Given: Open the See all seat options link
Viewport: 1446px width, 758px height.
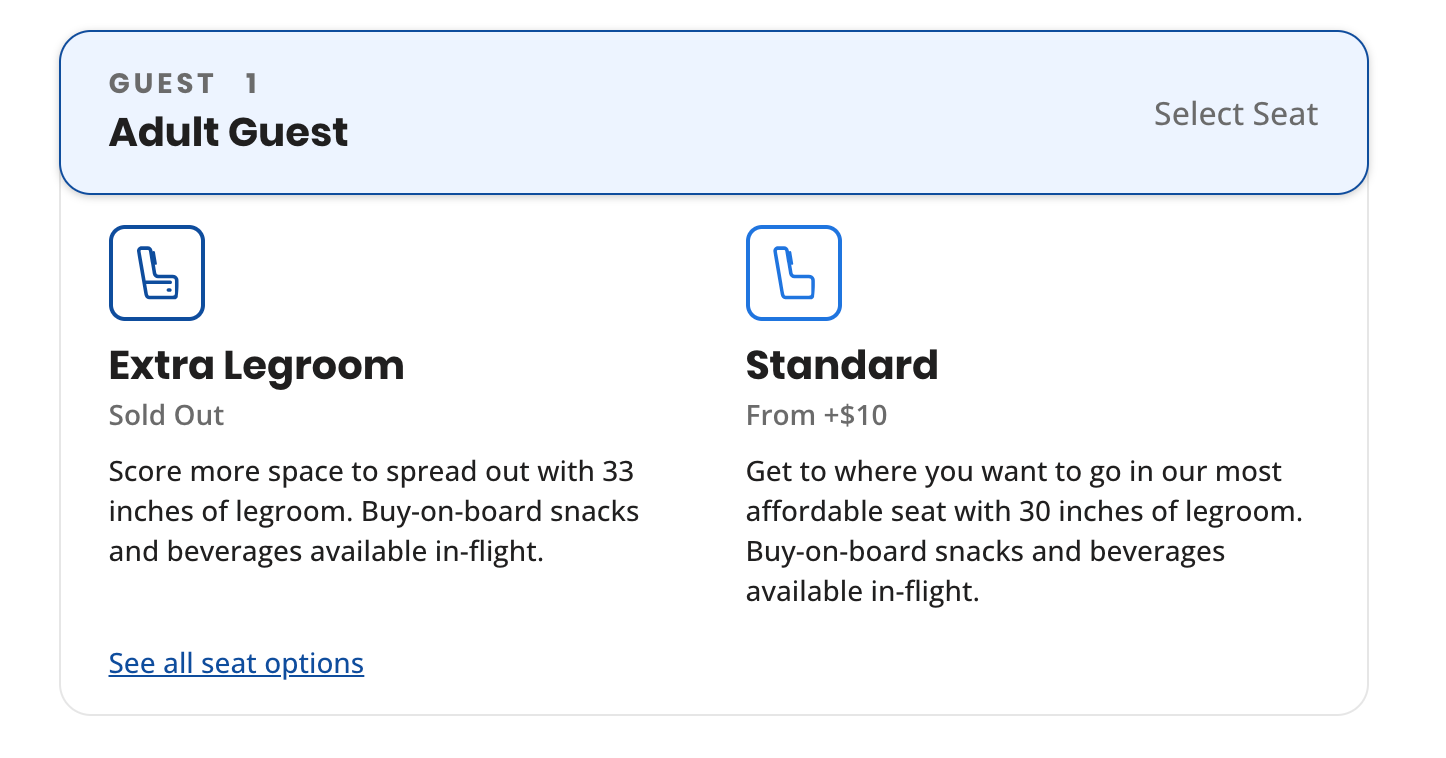Looking at the screenshot, I should (236, 663).
